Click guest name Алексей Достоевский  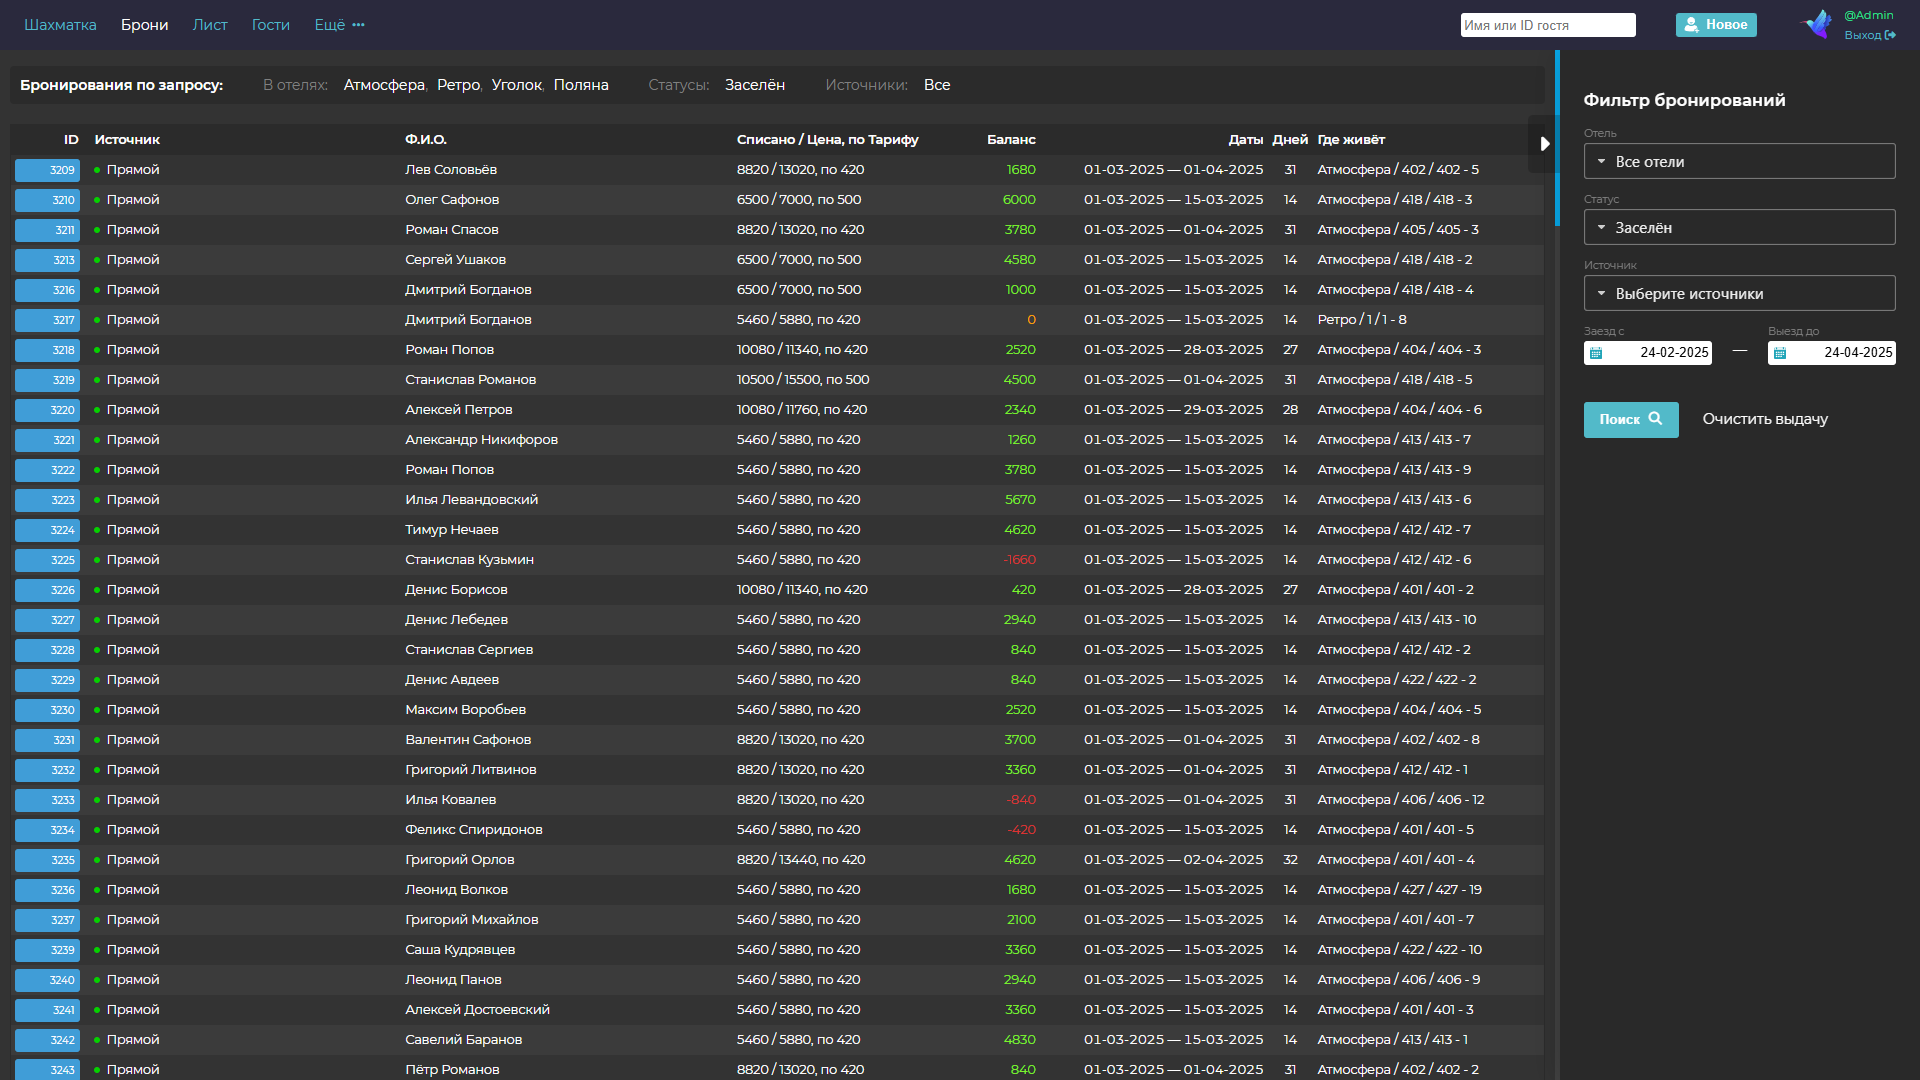click(478, 1010)
